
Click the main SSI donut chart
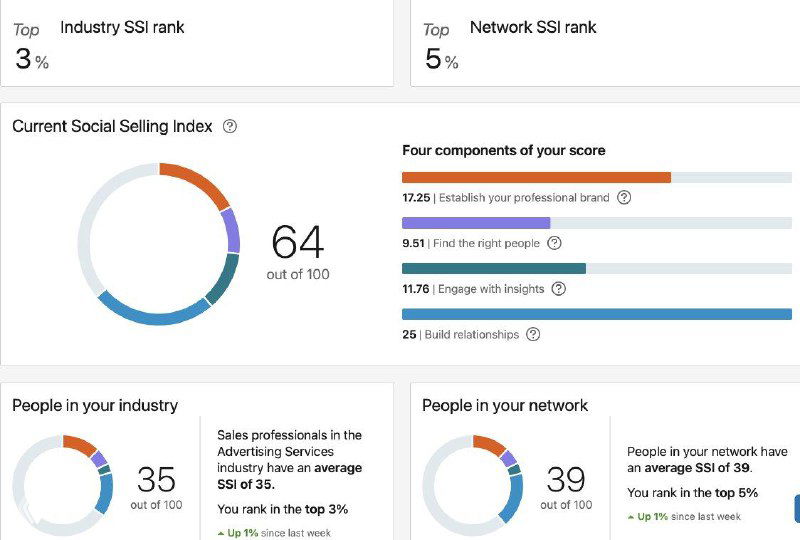[x=159, y=244]
